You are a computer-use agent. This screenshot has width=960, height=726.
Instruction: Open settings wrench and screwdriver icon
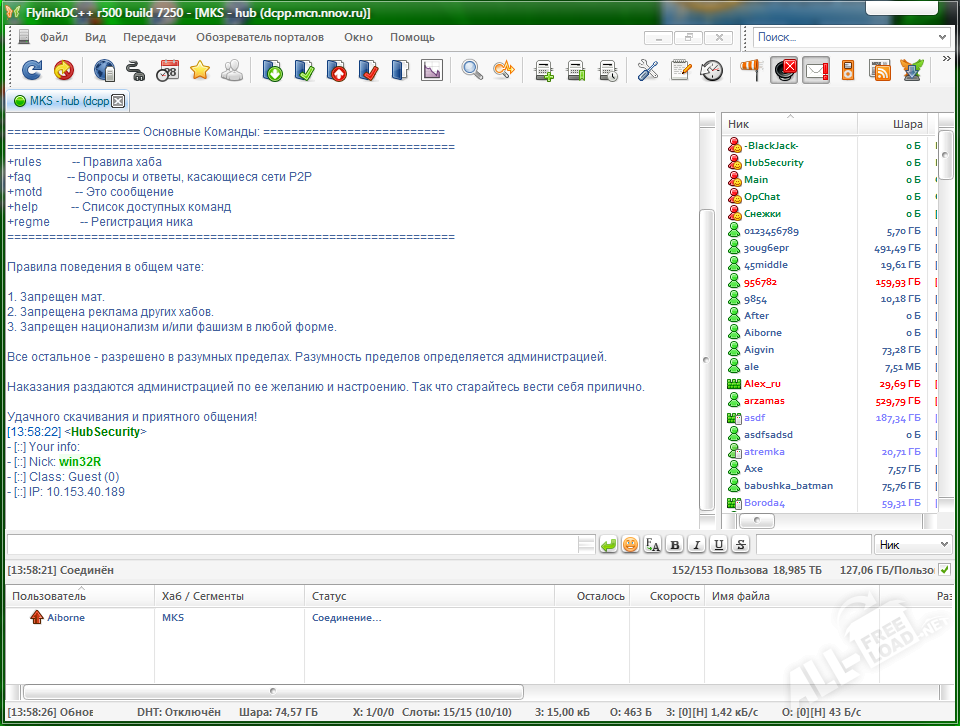coord(648,70)
